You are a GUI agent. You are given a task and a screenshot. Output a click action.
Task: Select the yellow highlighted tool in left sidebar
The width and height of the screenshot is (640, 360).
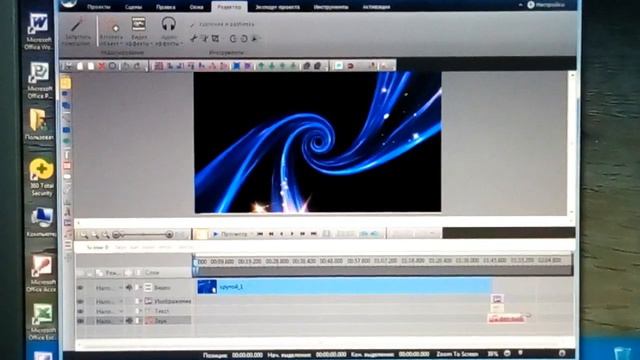coord(66,83)
